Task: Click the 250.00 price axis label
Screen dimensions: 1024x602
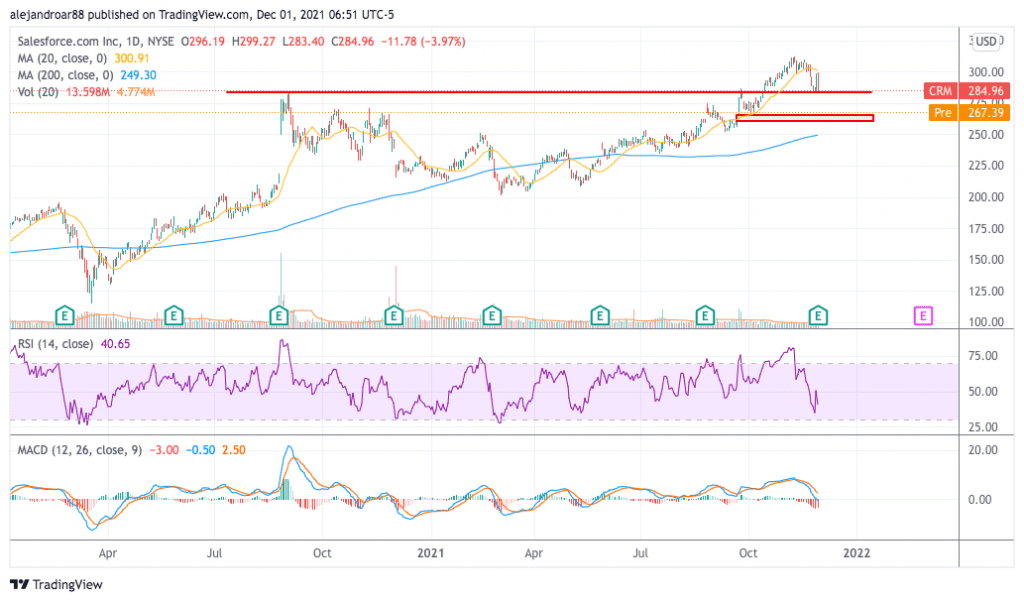Action: pos(986,135)
